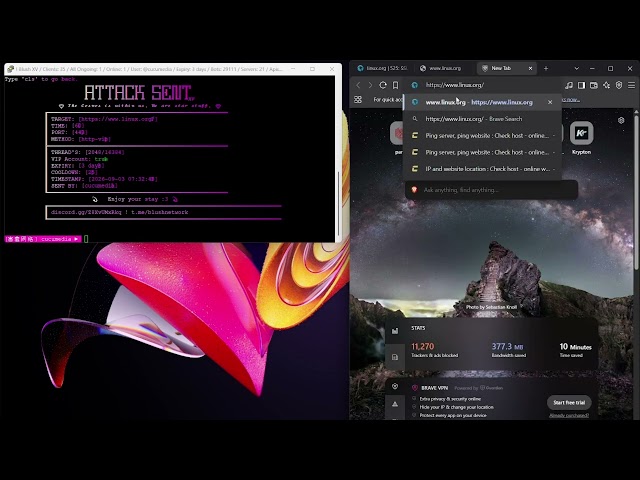The height and width of the screenshot is (480, 640).
Task: Click the browser forward arrow
Action: [370, 85]
